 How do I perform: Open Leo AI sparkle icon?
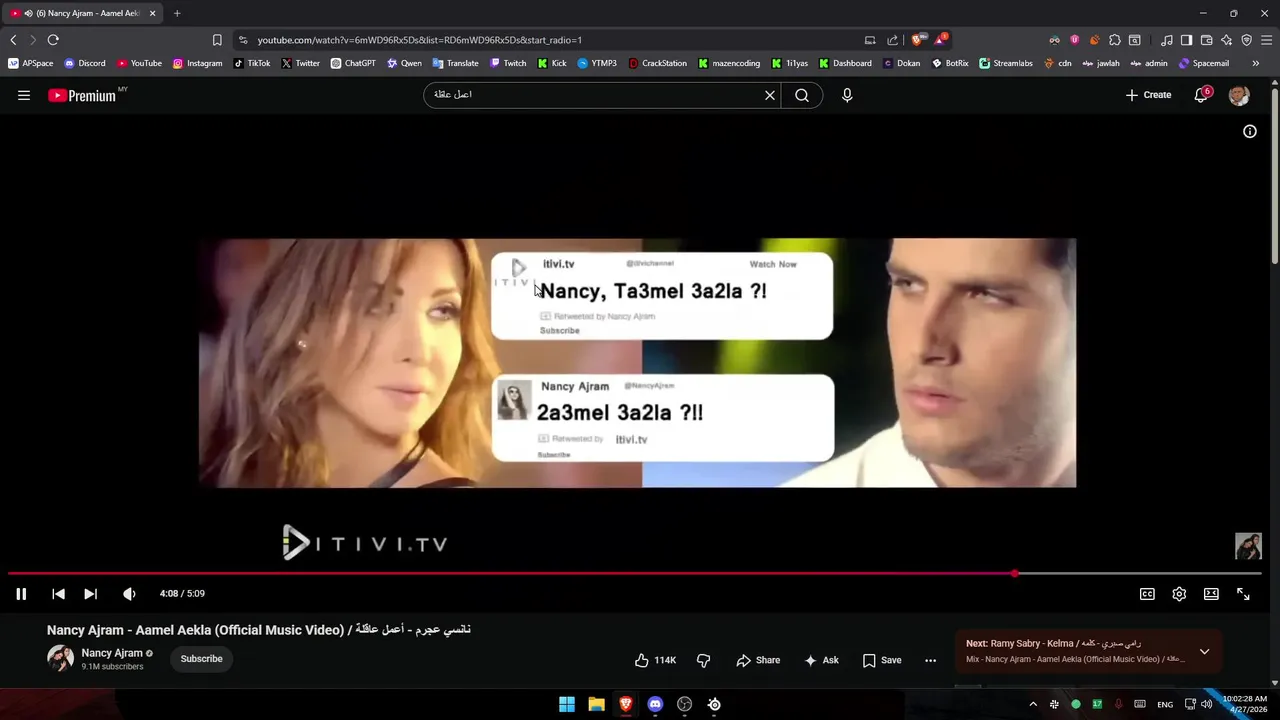[1227, 40]
